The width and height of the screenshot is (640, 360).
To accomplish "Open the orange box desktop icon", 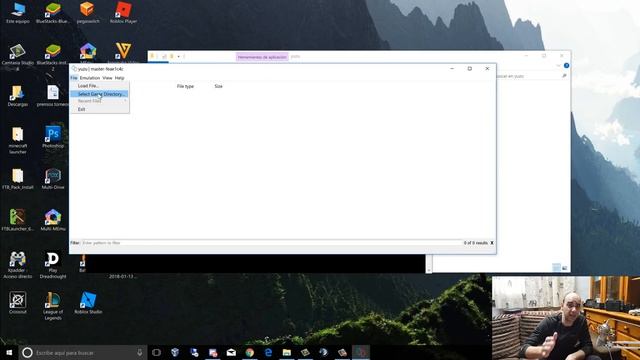I will (88, 13).
